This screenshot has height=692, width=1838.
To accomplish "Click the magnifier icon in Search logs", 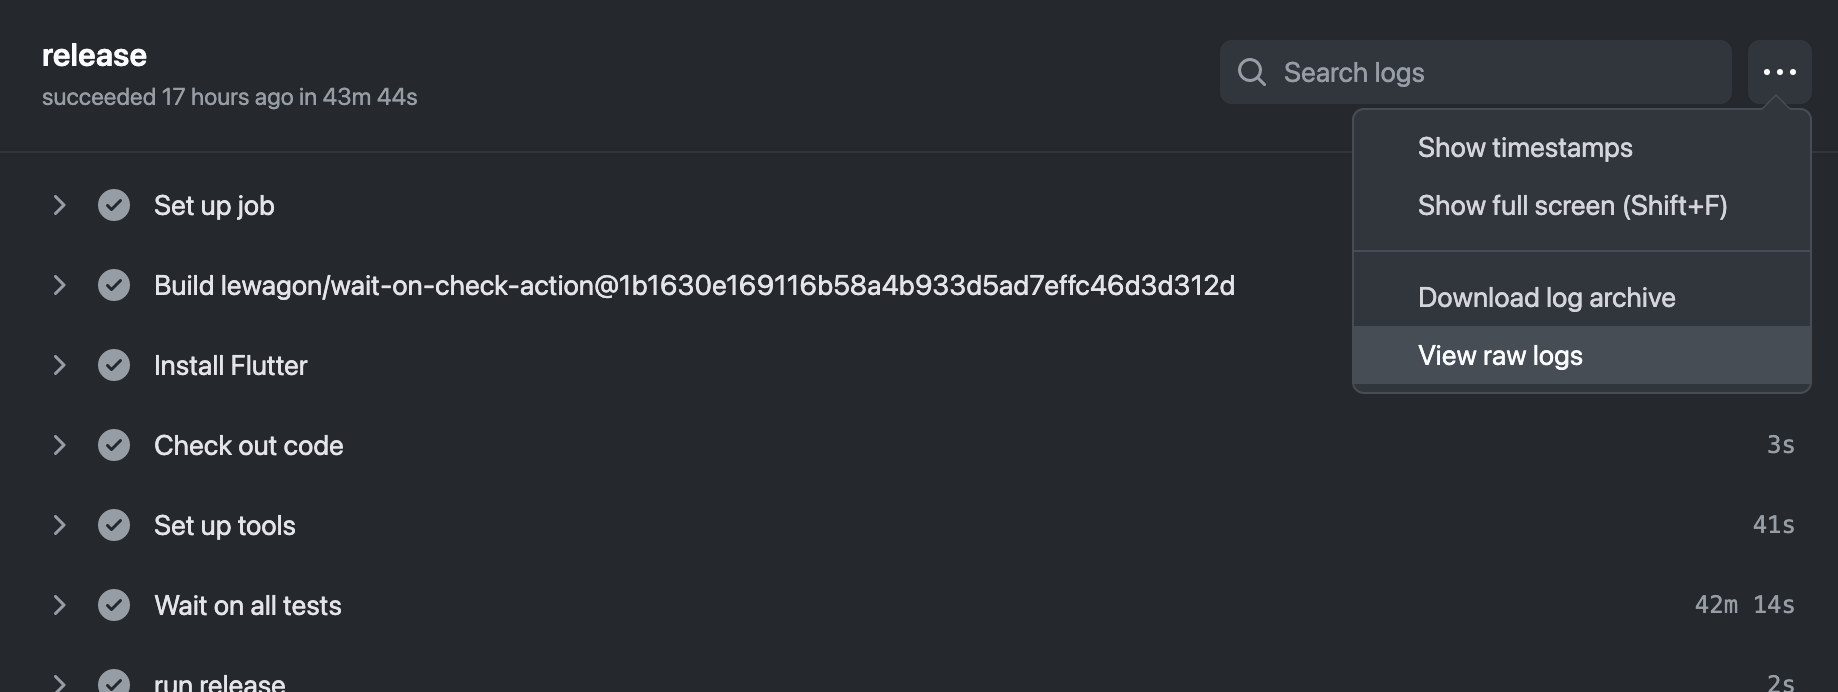I will coord(1251,72).
